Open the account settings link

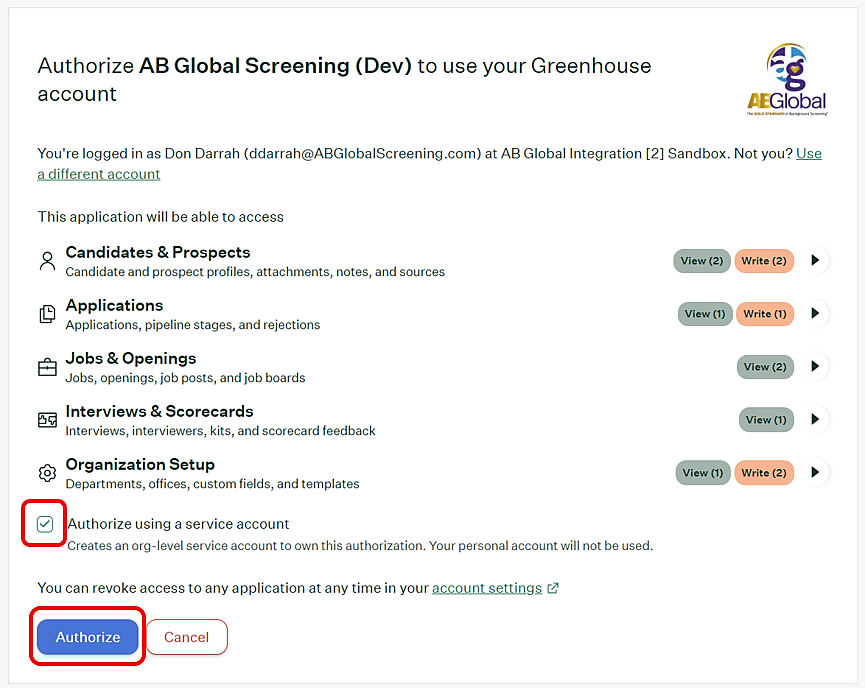tap(487, 588)
